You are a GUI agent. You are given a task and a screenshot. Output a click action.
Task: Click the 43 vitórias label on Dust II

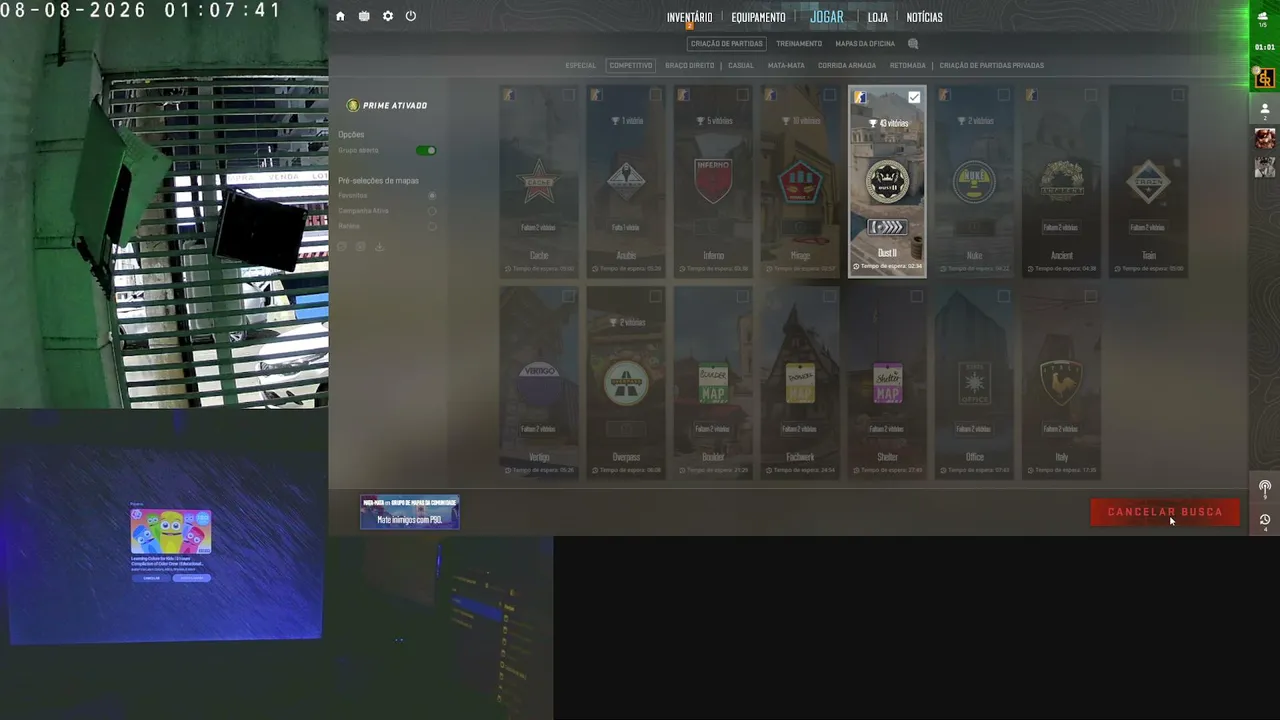(888, 123)
